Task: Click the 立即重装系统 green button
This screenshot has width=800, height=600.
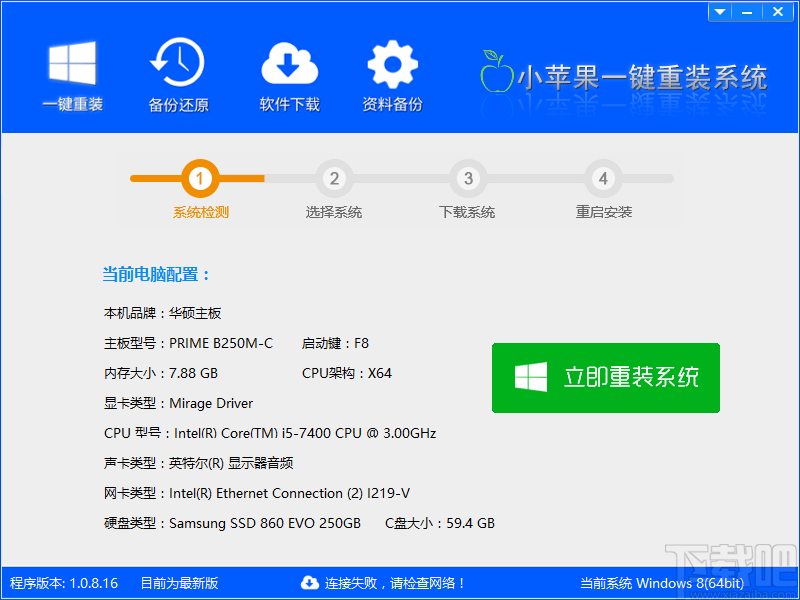Action: click(605, 378)
